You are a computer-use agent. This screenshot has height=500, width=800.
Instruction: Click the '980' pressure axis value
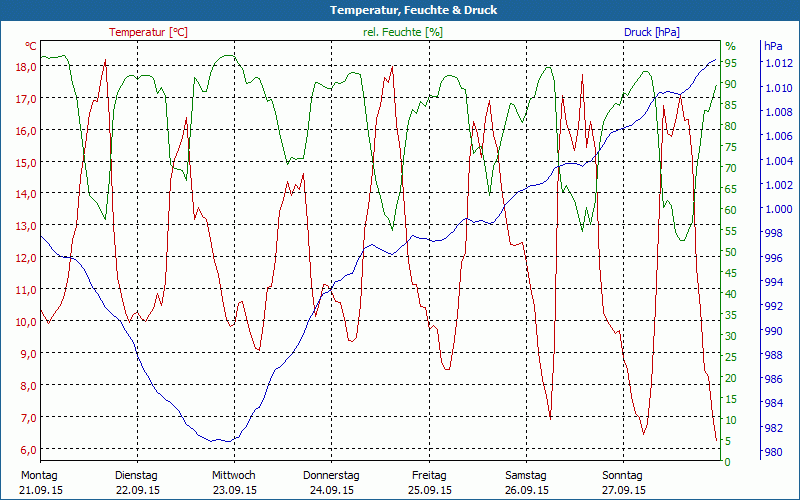click(772, 452)
